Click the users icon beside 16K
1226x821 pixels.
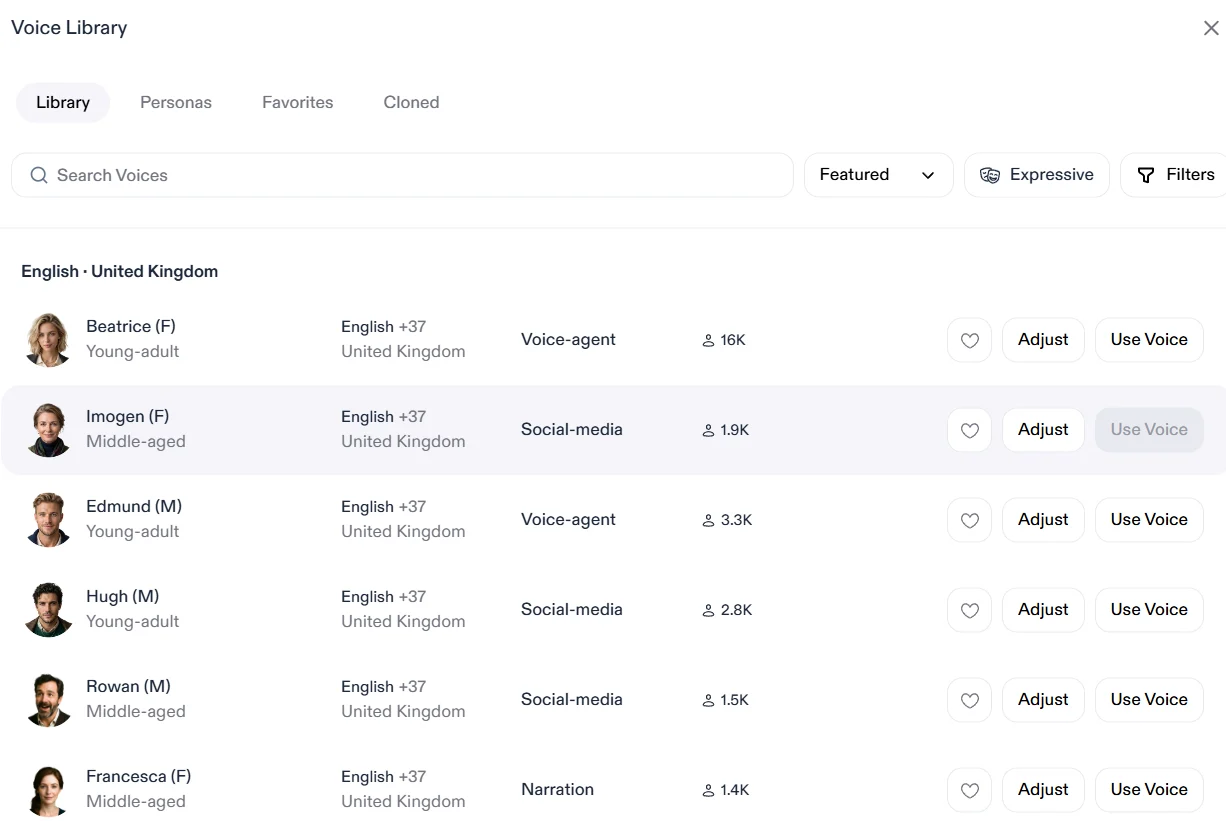pos(709,340)
